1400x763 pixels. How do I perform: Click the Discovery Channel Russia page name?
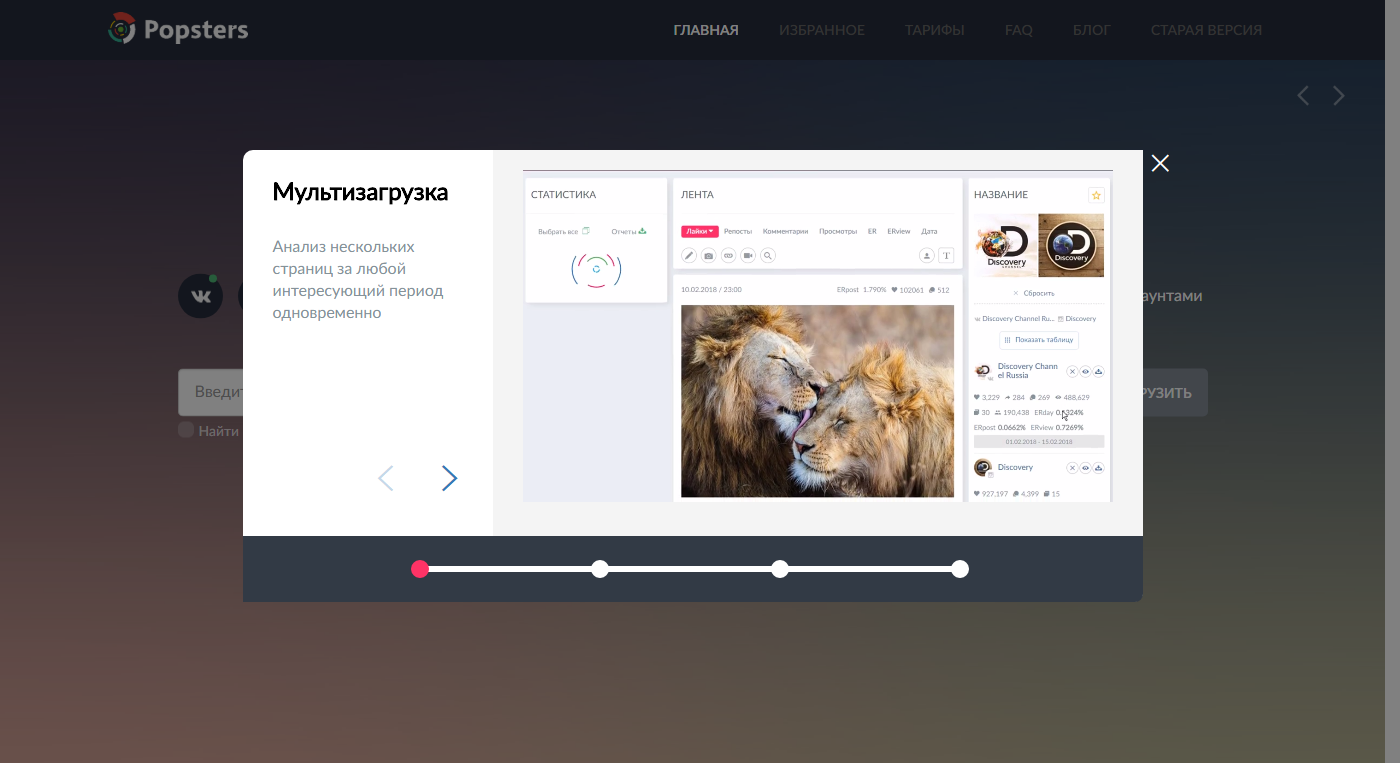click(1028, 371)
